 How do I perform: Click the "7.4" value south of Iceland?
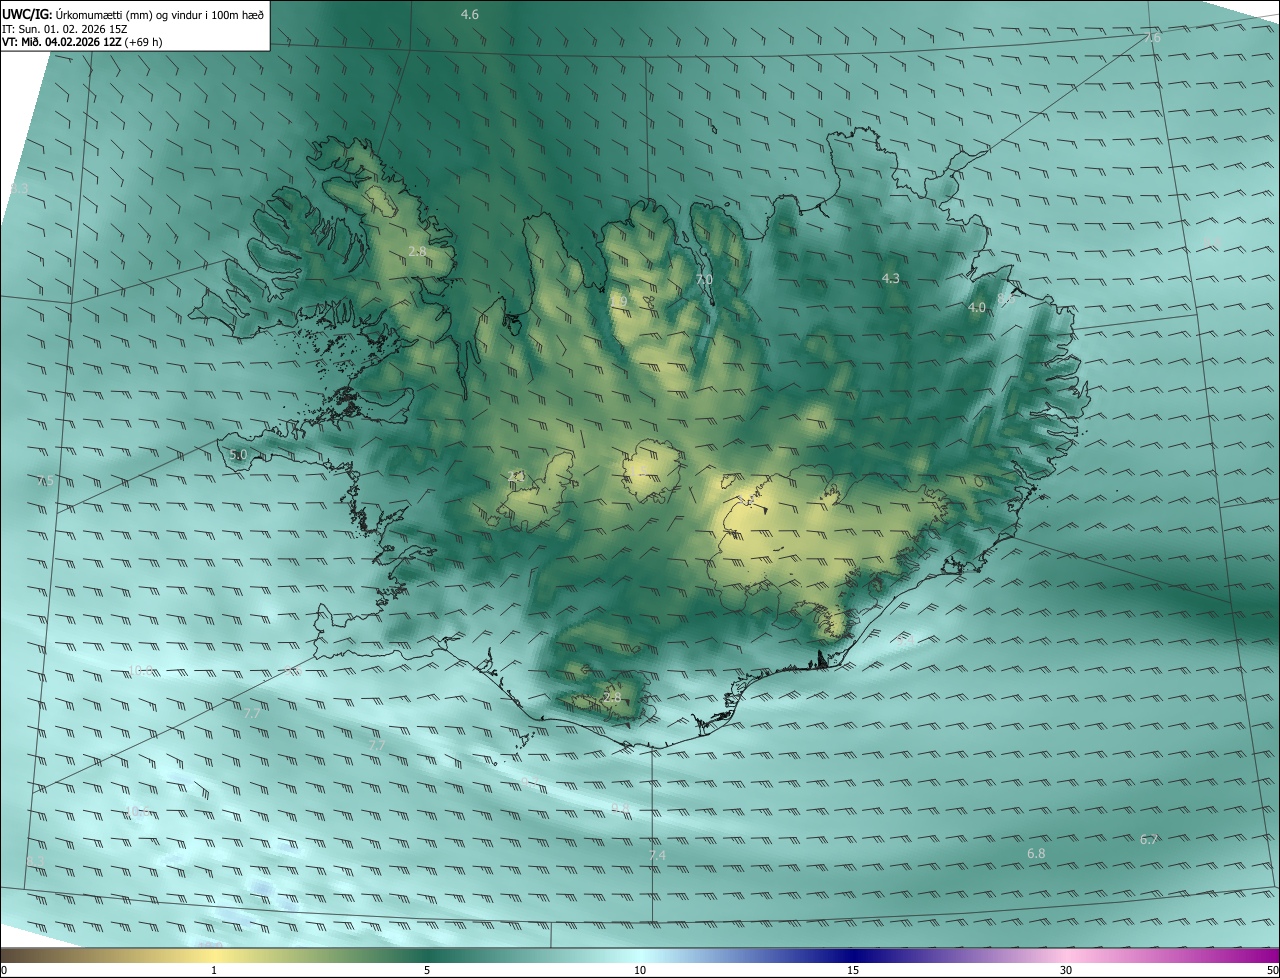[x=657, y=856]
